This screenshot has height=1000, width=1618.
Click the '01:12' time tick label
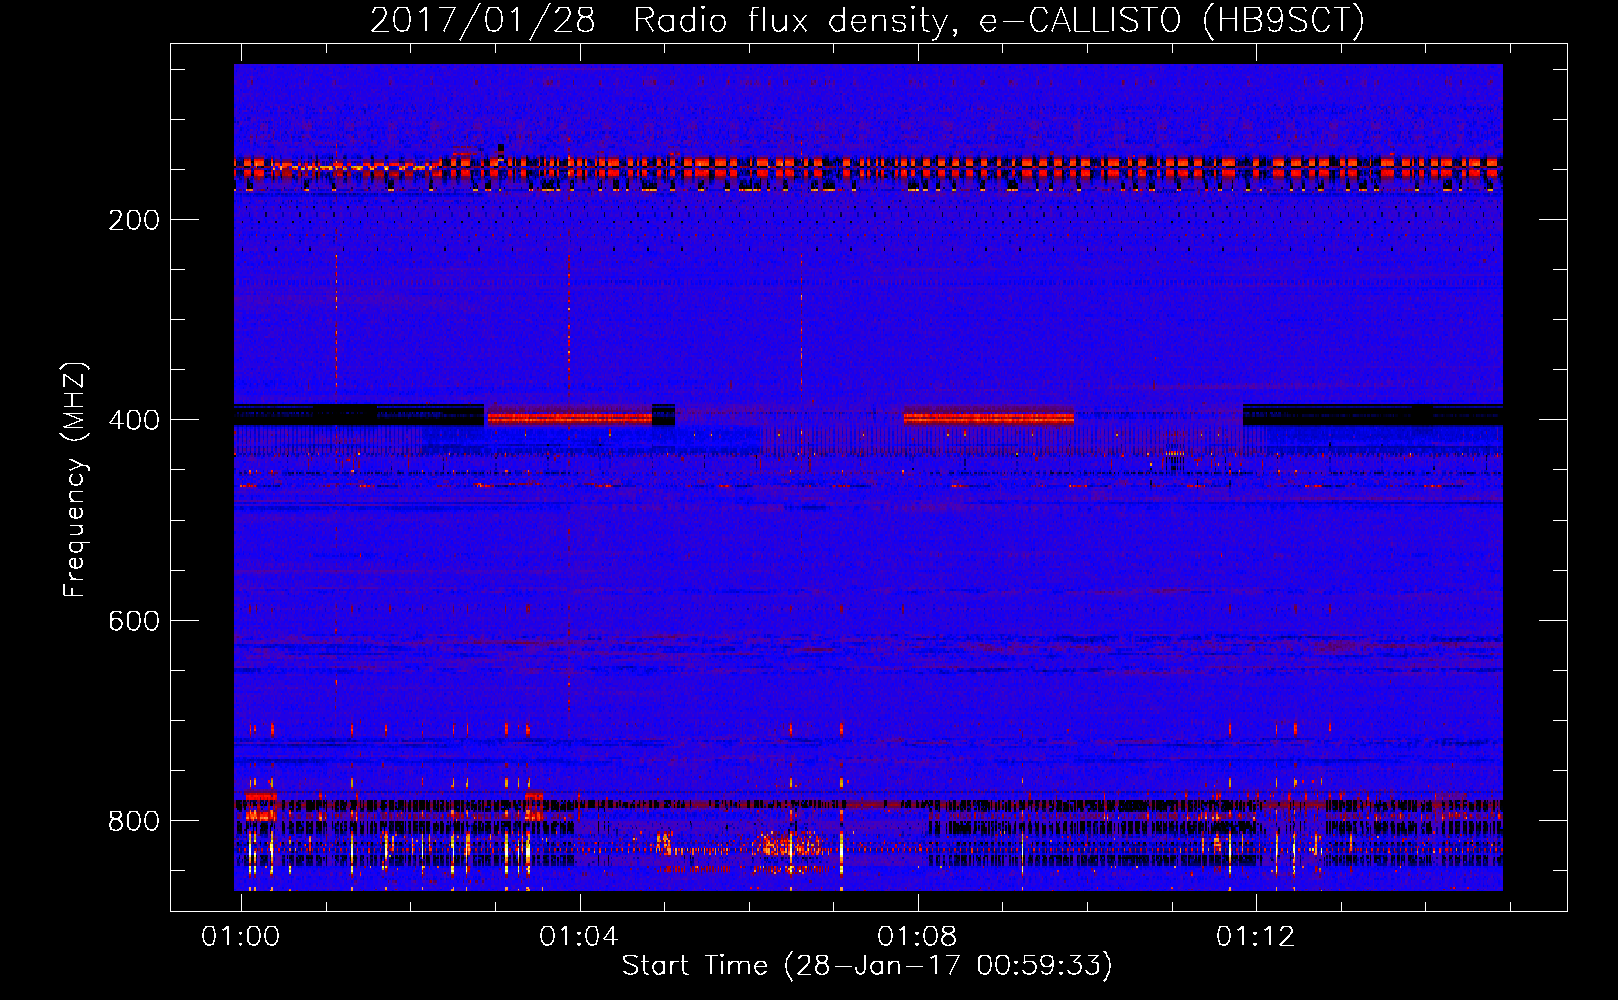click(x=1256, y=937)
